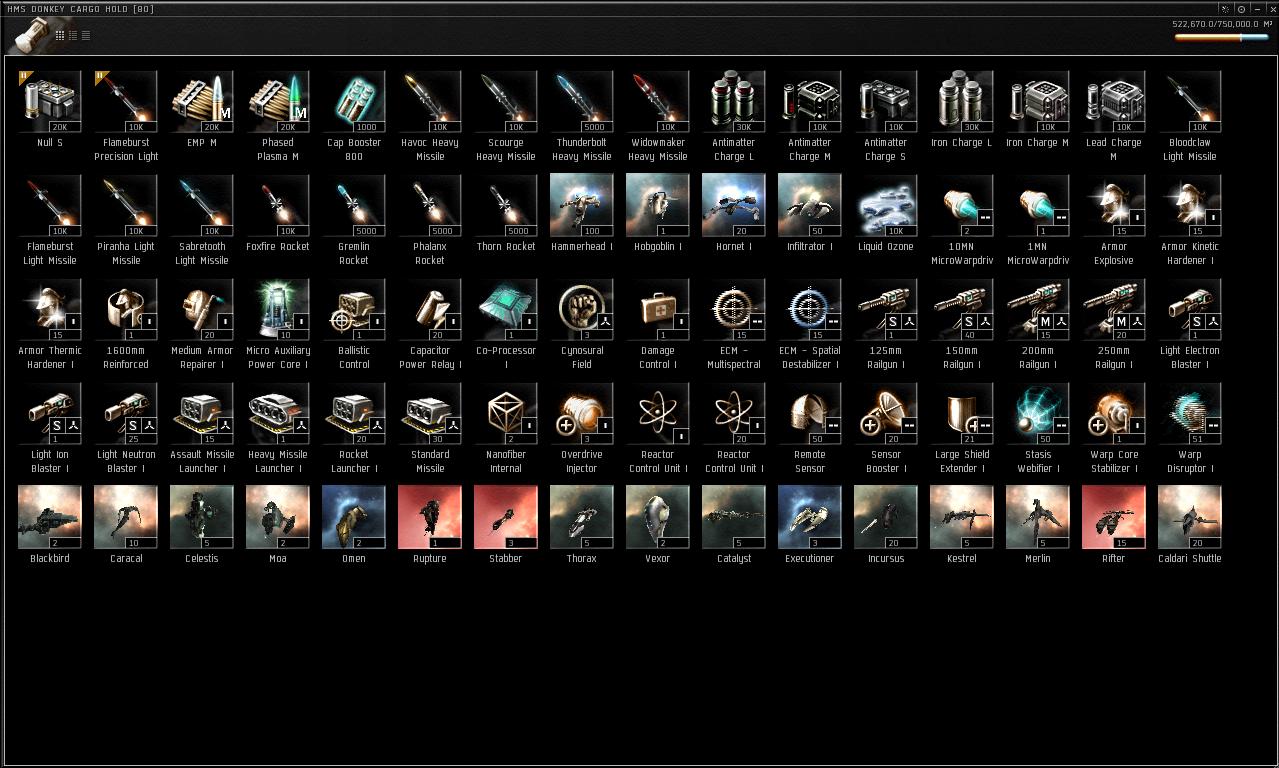The width and height of the screenshot is (1279, 768).
Task: Select the Armor Thermic Hardener I
Action: click(x=50, y=309)
